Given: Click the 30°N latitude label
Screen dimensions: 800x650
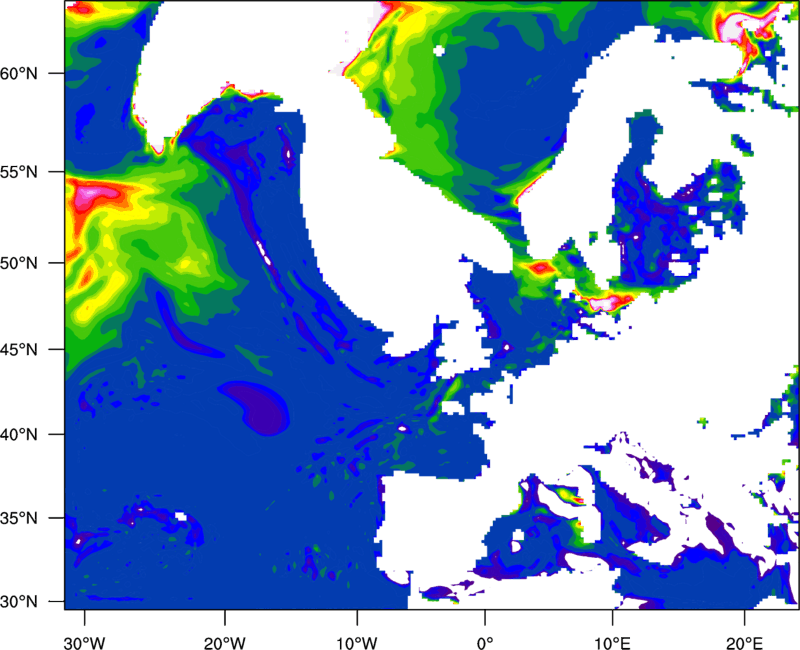Looking at the screenshot, I should [x=19, y=602].
